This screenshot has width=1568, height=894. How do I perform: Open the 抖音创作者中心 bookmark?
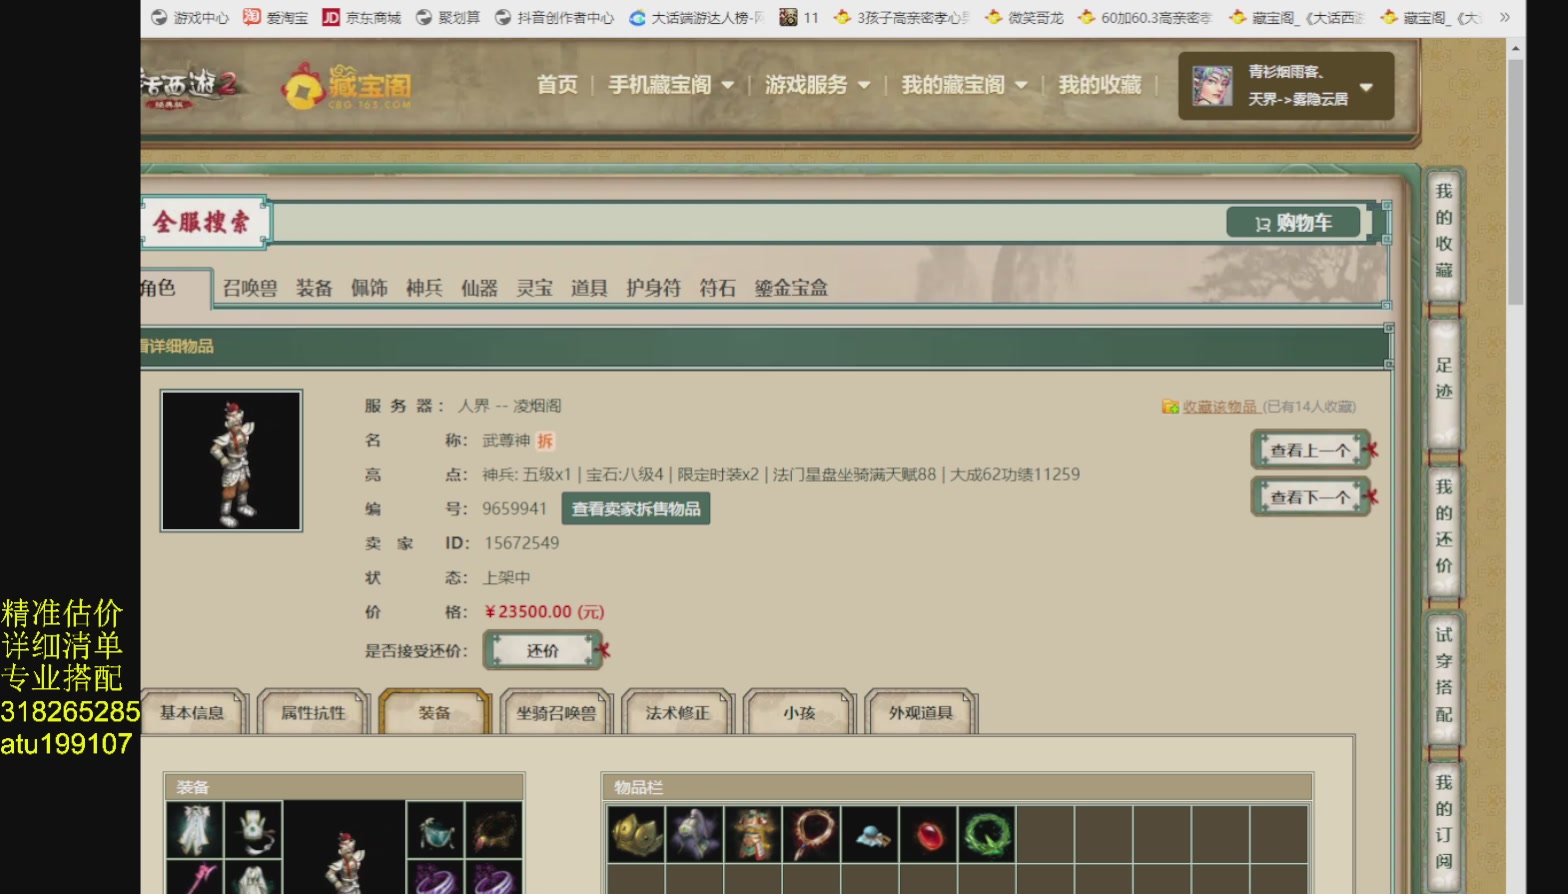tap(554, 18)
